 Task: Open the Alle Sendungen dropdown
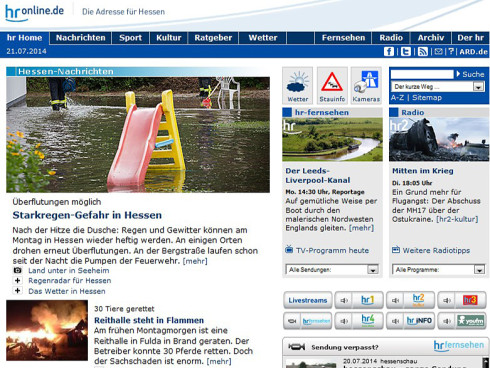[x=332, y=269]
